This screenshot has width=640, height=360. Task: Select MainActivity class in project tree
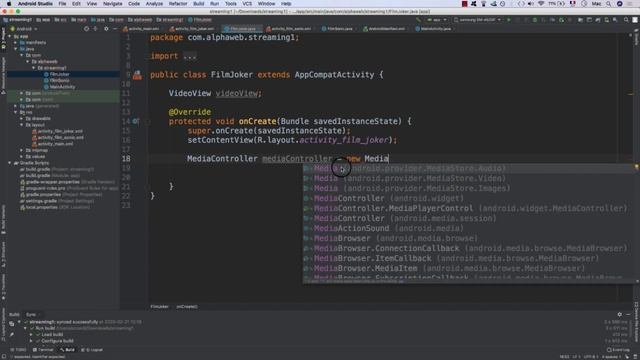click(x=59, y=87)
